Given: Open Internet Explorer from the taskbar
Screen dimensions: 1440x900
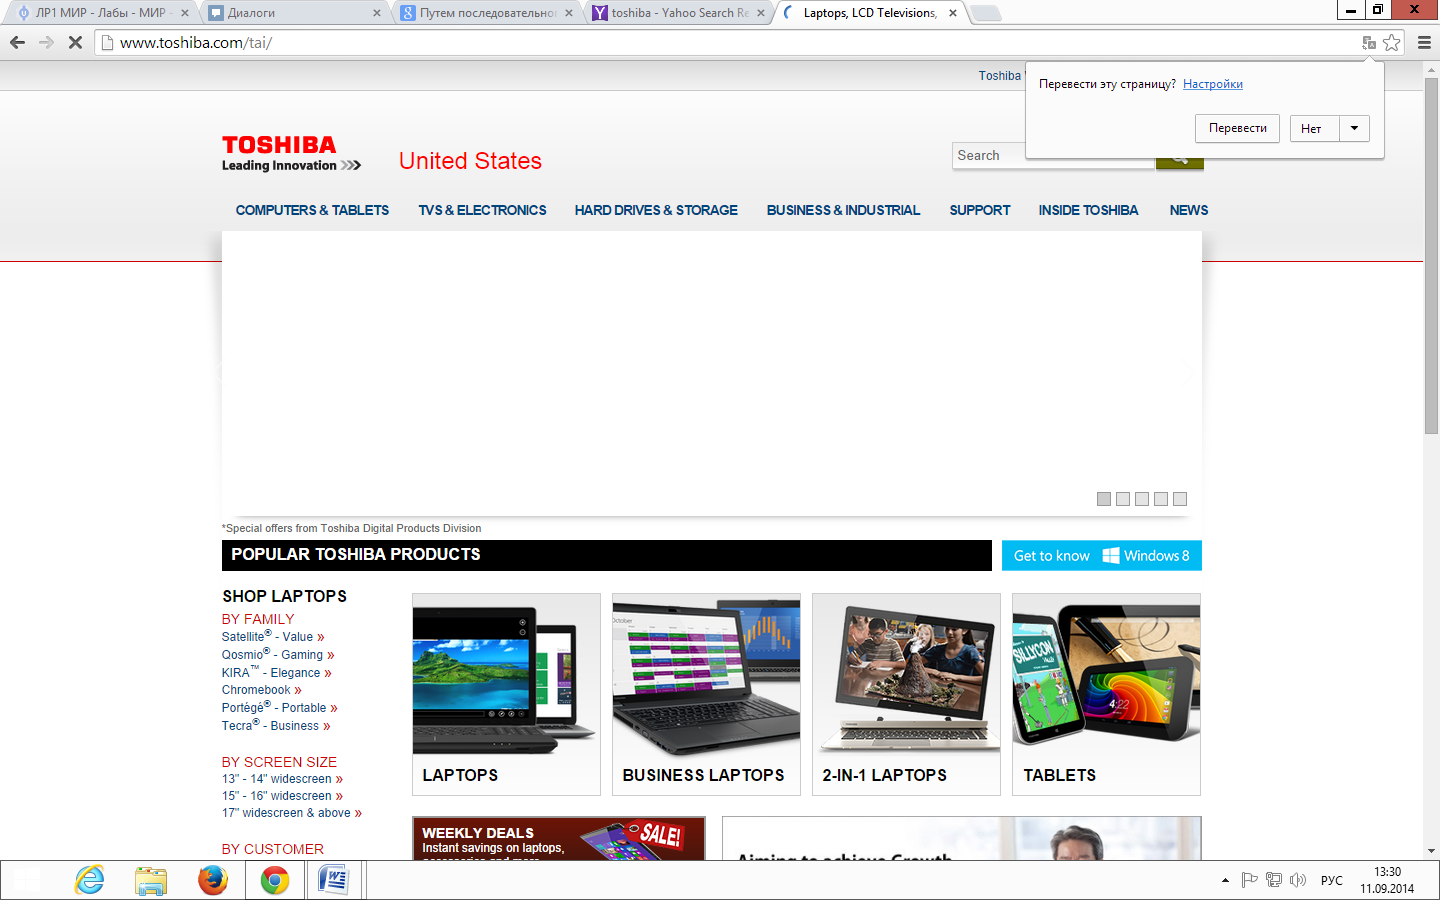Looking at the screenshot, I should point(90,880).
